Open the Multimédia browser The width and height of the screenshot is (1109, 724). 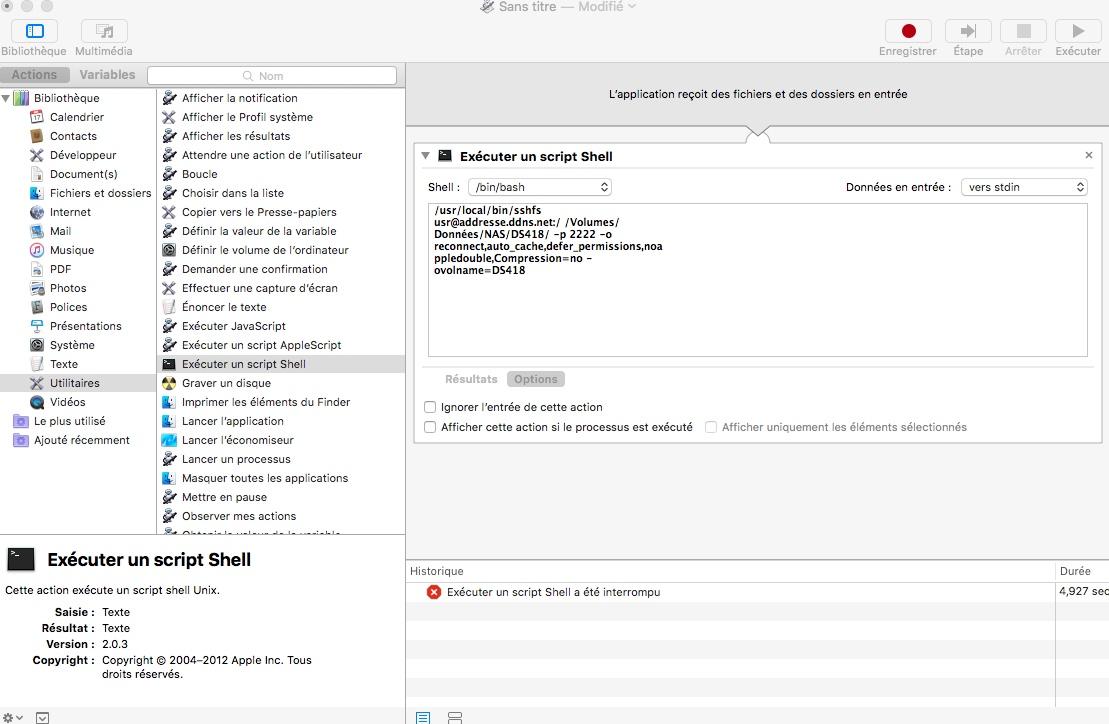pyautogui.click(x=104, y=31)
